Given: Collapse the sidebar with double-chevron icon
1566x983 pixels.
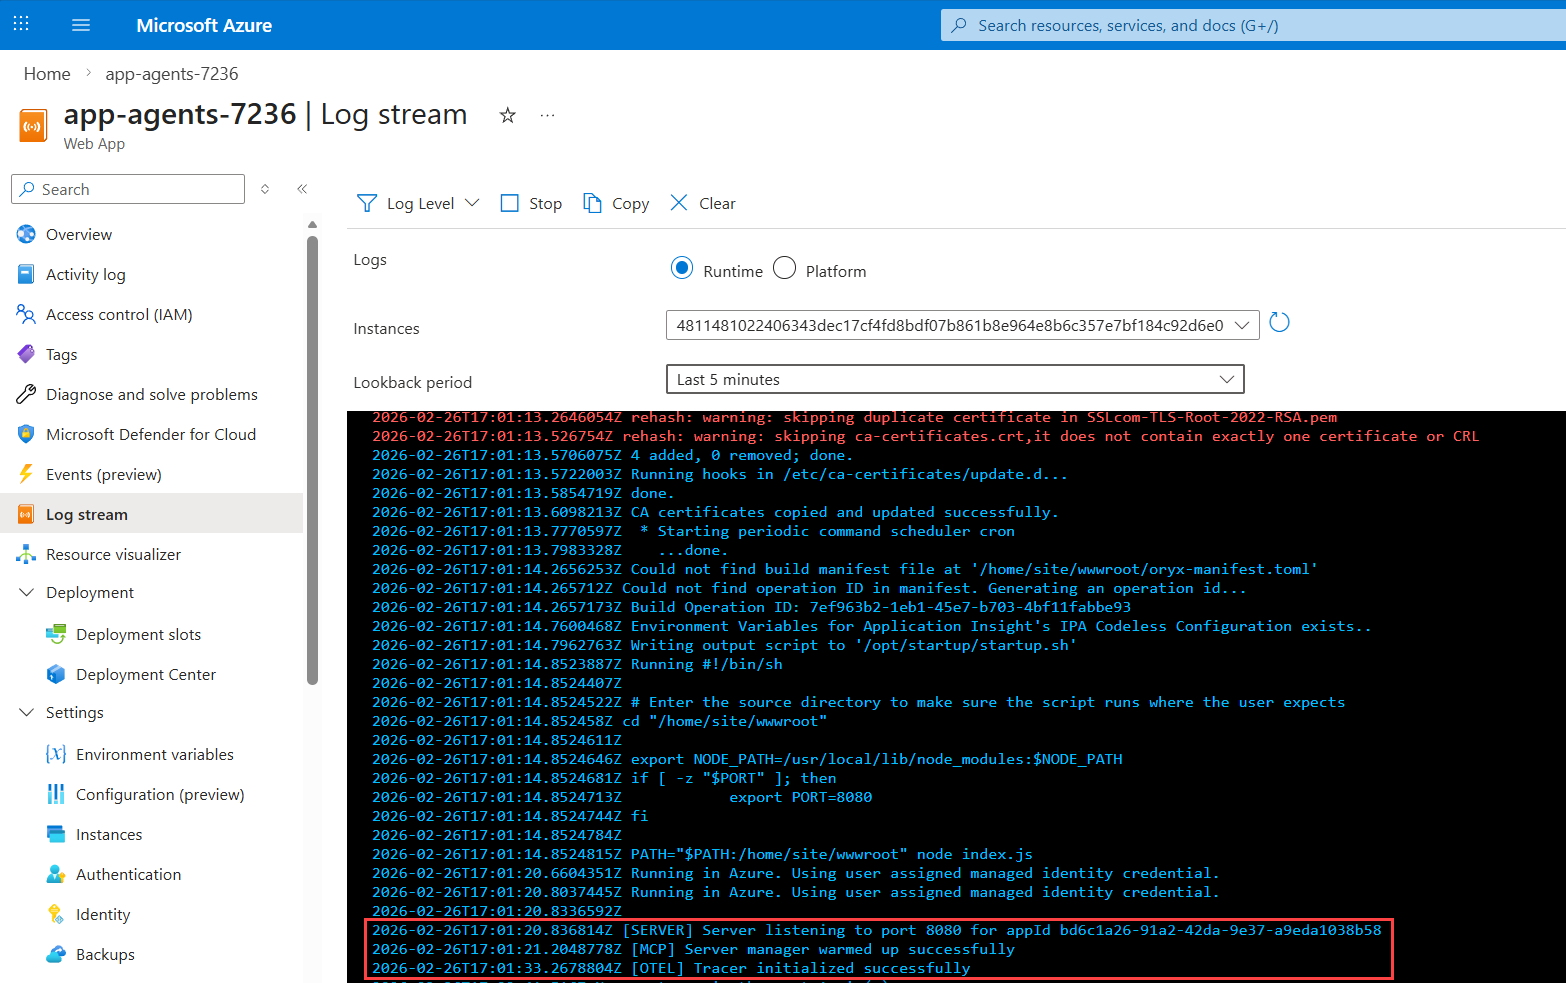Looking at the screenshot, I should (302, 189).
